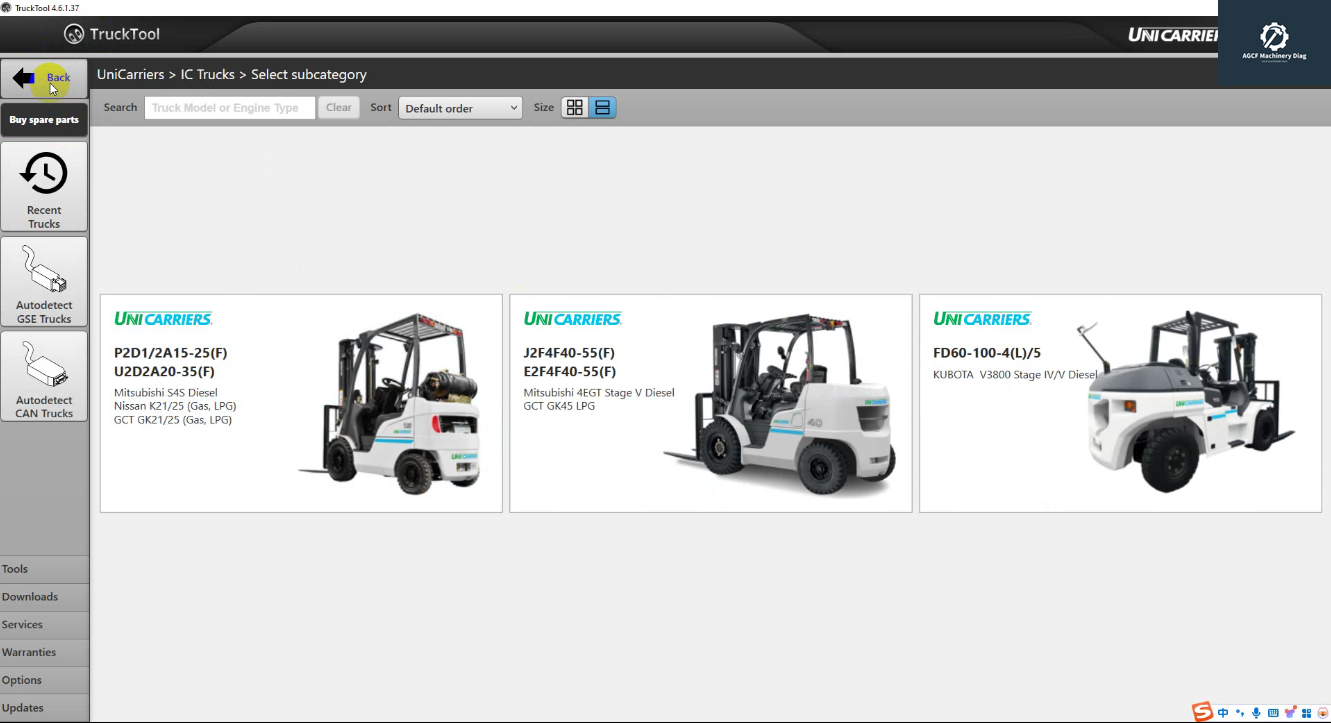Open the Downloads section
Image resolution: width=1331 pixels, height=723 pixels.
coord(30,596)
